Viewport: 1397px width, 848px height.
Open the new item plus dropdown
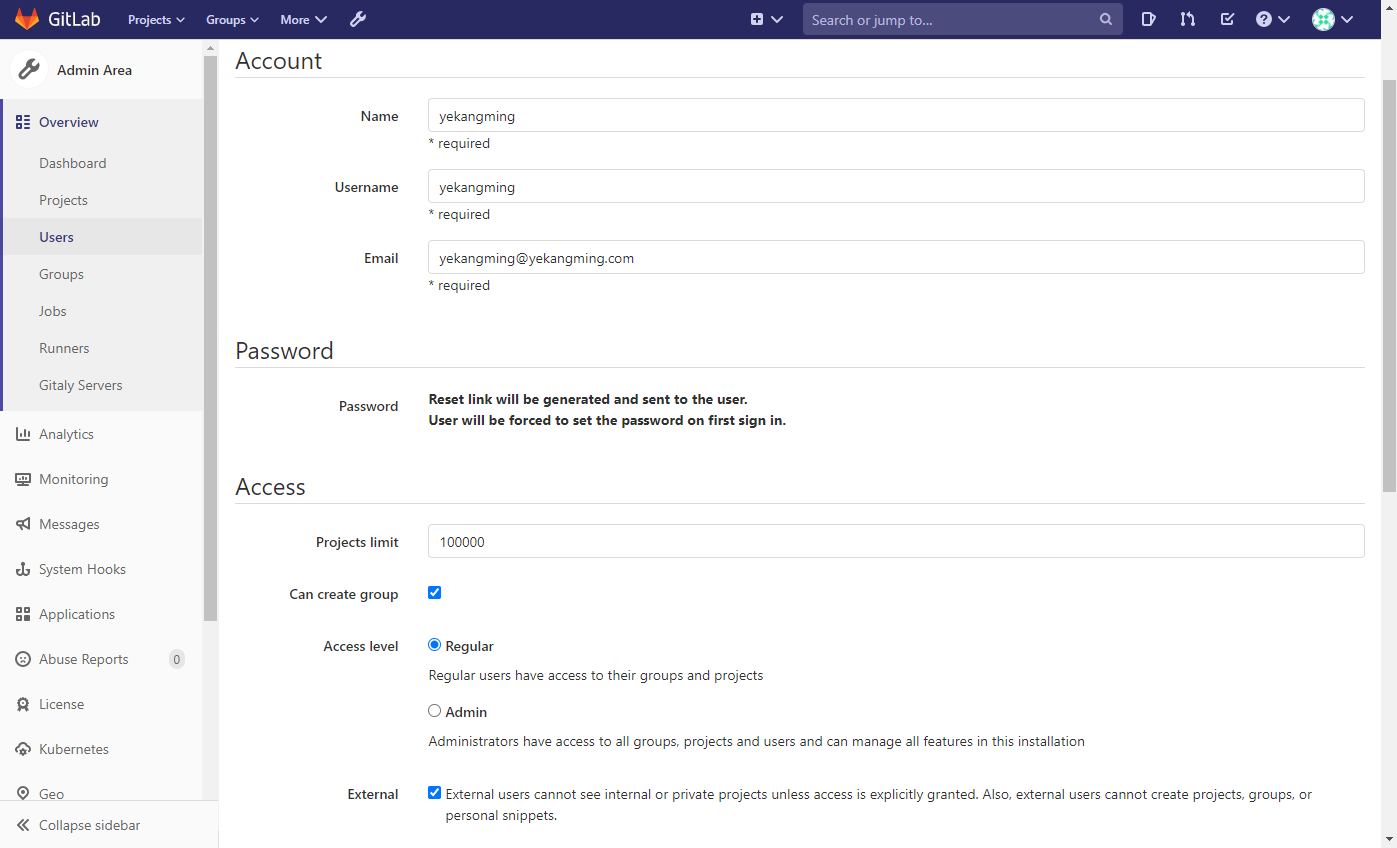pos(766,19)
